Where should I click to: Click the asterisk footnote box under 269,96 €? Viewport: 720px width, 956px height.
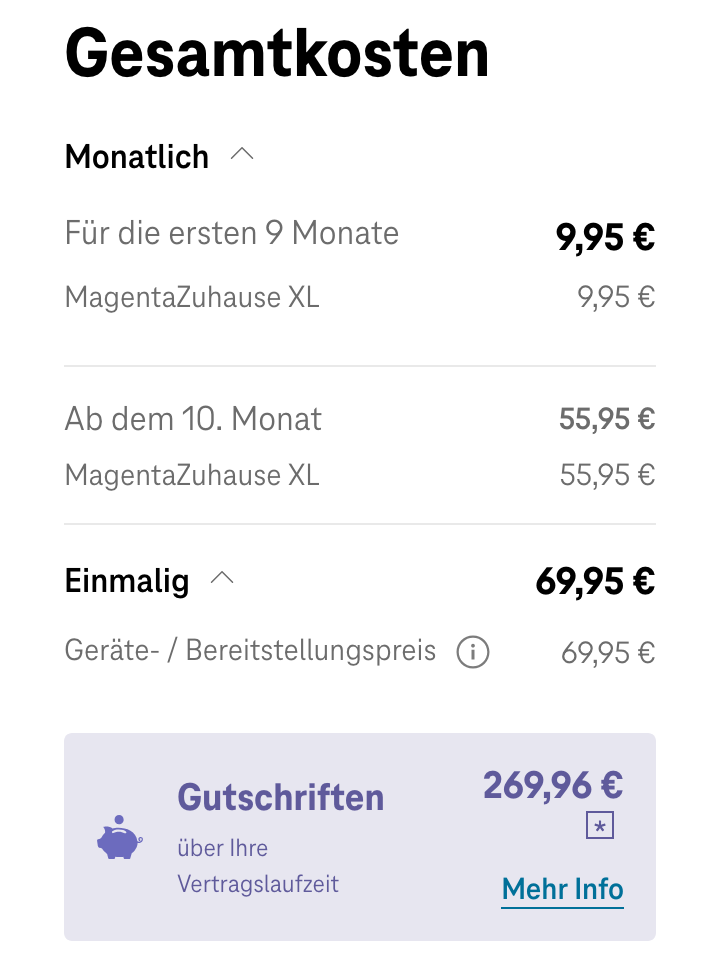click(600, 826)
